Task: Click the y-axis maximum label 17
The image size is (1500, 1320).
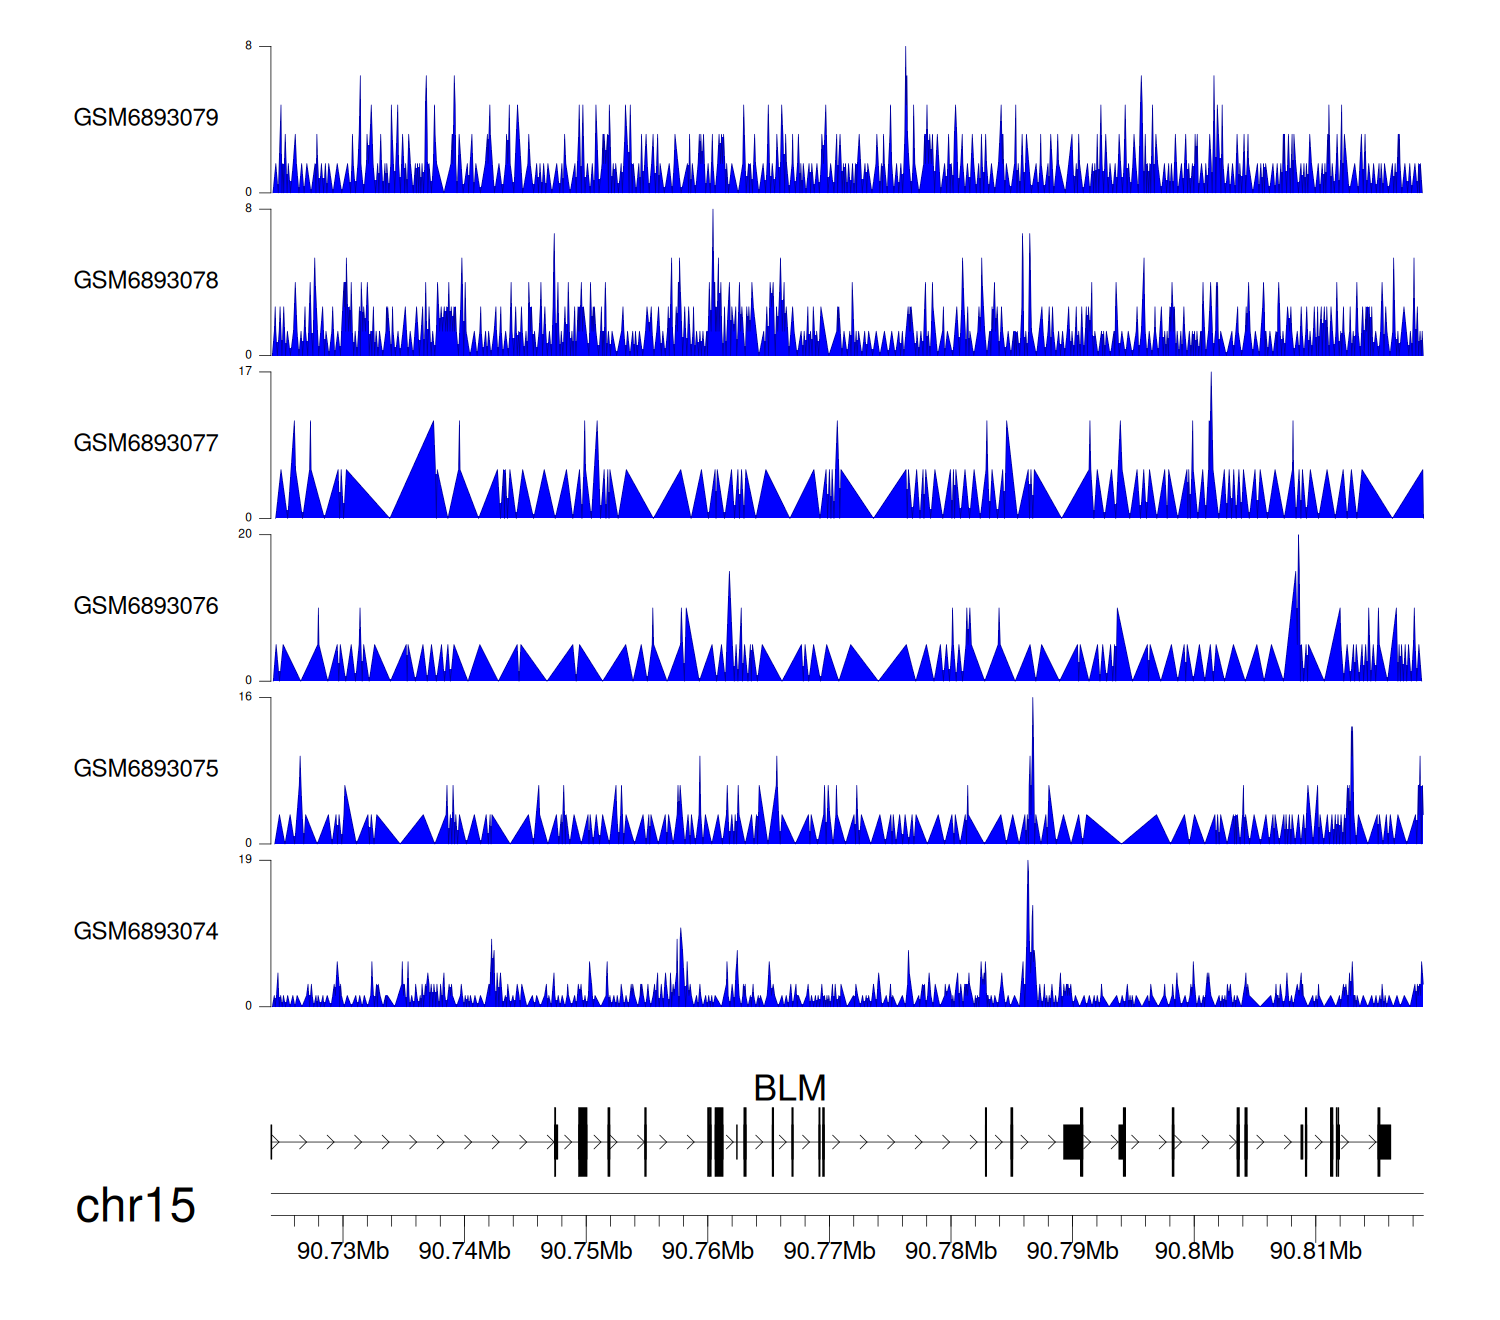Action: pos(245,371)
